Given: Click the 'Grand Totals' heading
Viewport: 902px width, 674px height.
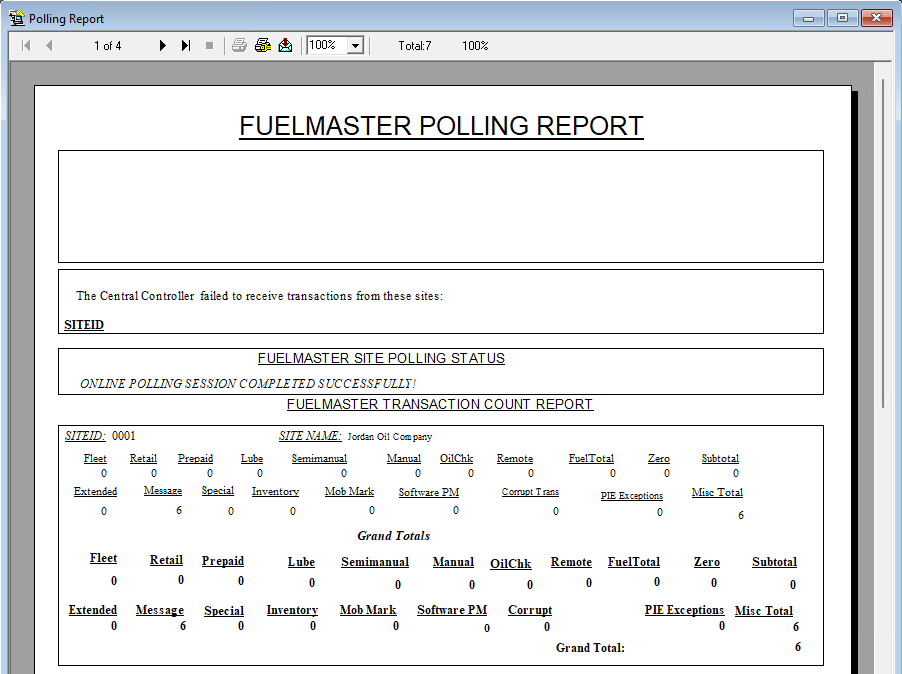Looking at the screenshot, I should click(393, 535).
